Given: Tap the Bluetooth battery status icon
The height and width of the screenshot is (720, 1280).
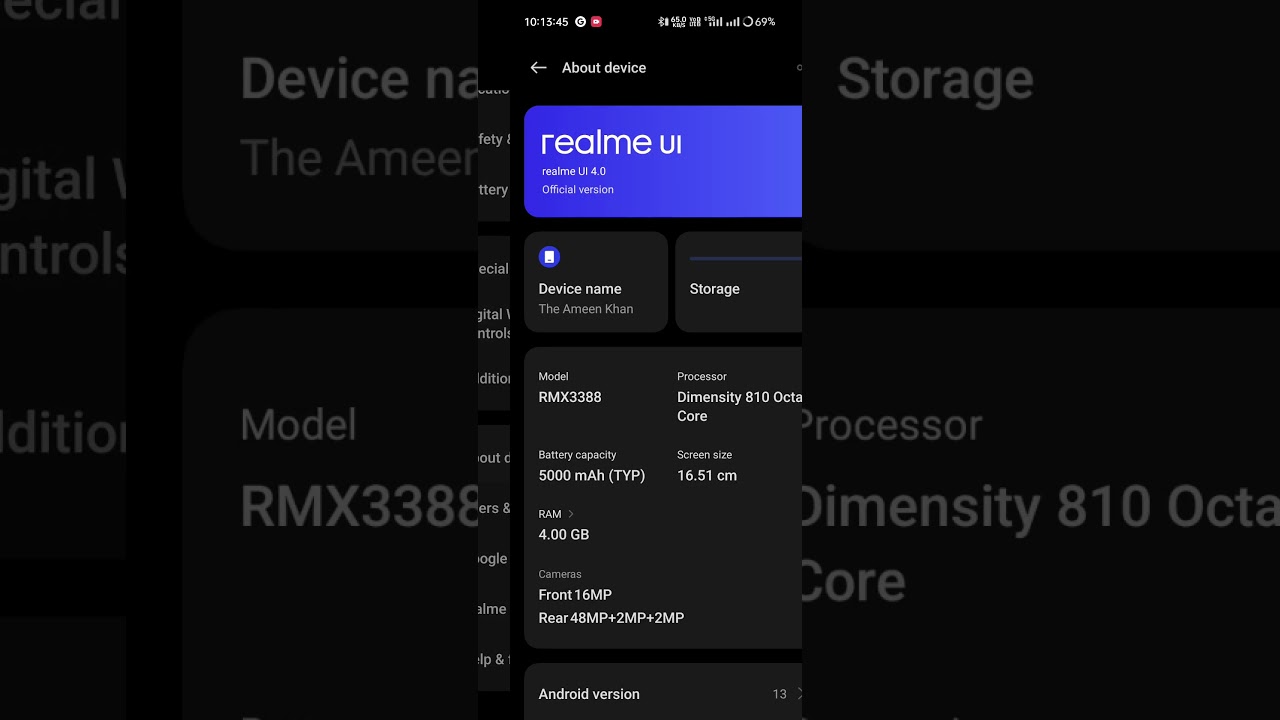Looking at the screenshot, I should point(663,22).
